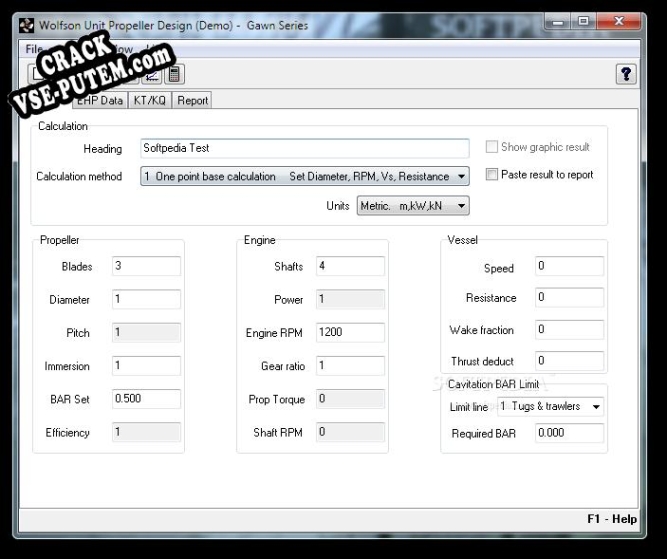Select the Wake fraction field
The image size is (667, 559).
569,329
